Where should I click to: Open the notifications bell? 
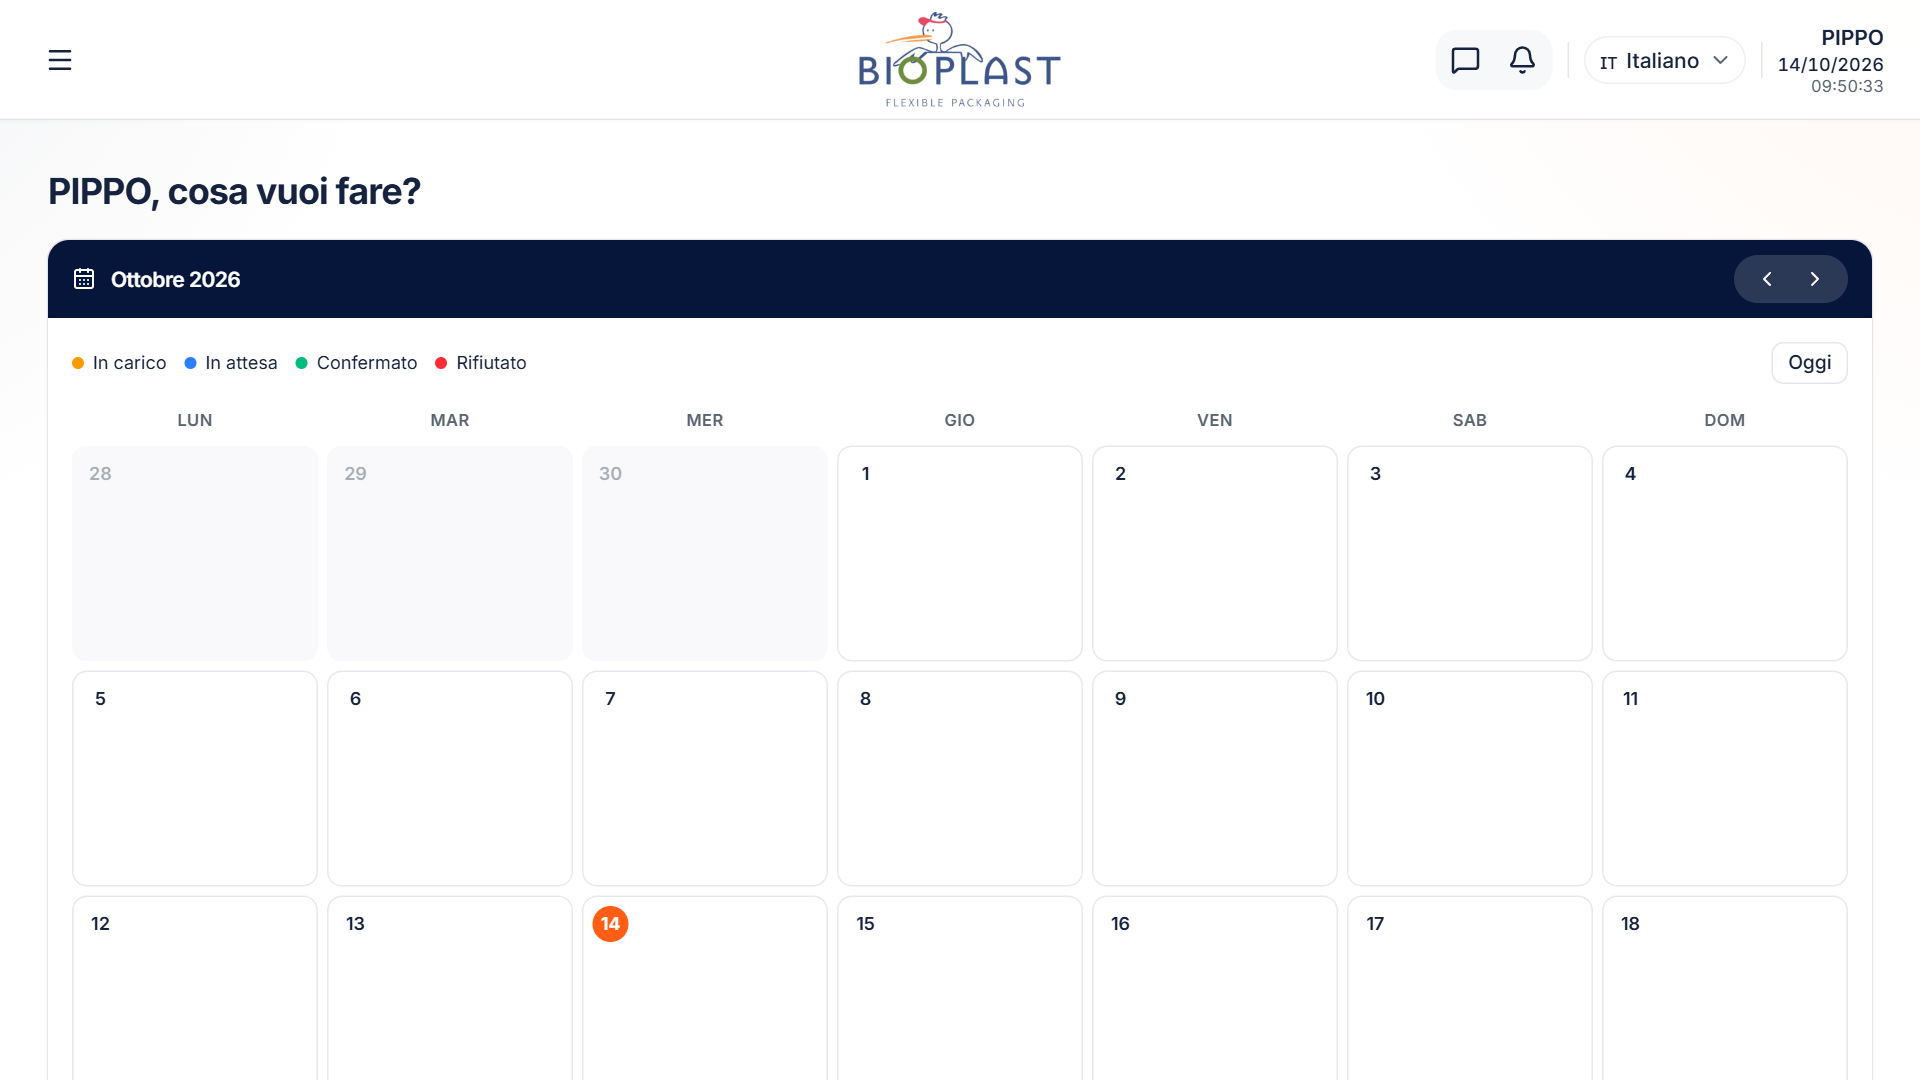pyautogui.click(x=1522, y=60)
